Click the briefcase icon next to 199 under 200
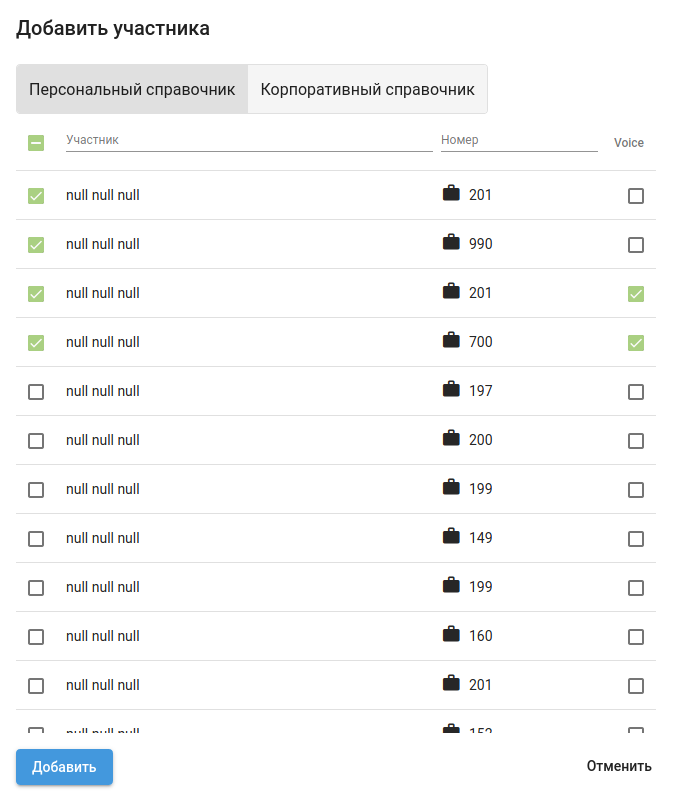Image resolution: width=681 pixels, height=793 pixels. click(451, 488)
